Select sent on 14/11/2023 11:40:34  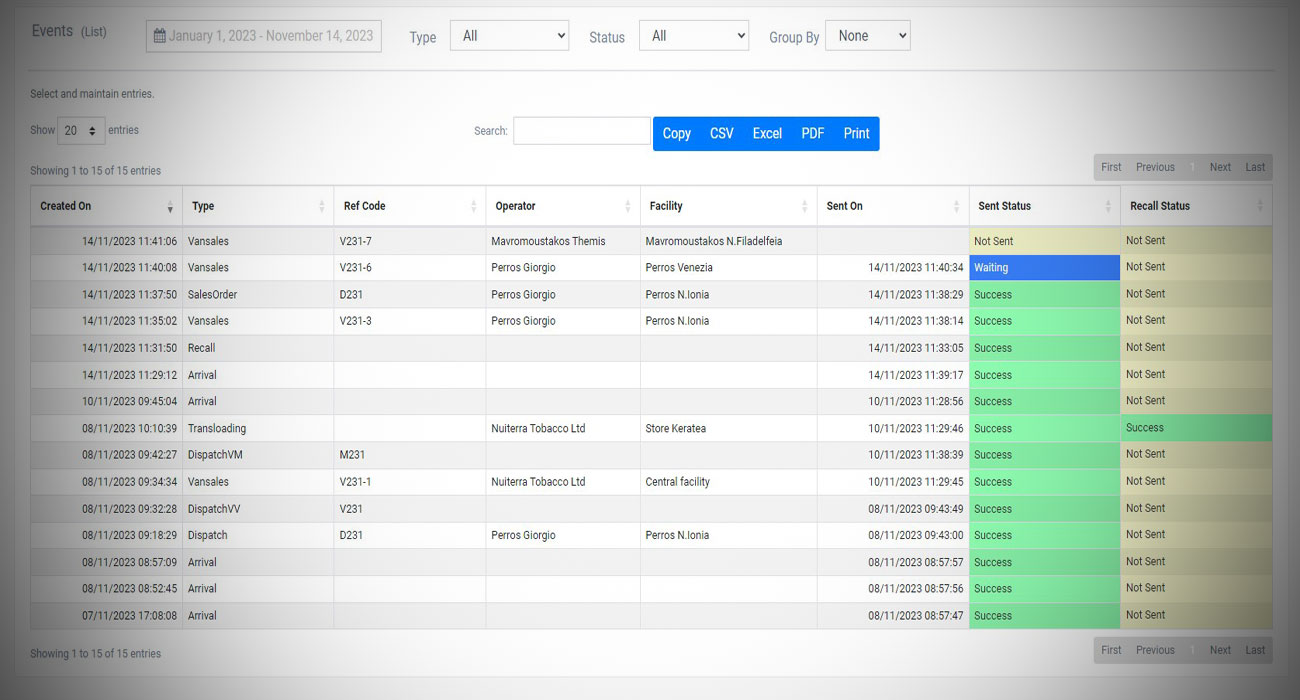(916, 268)
